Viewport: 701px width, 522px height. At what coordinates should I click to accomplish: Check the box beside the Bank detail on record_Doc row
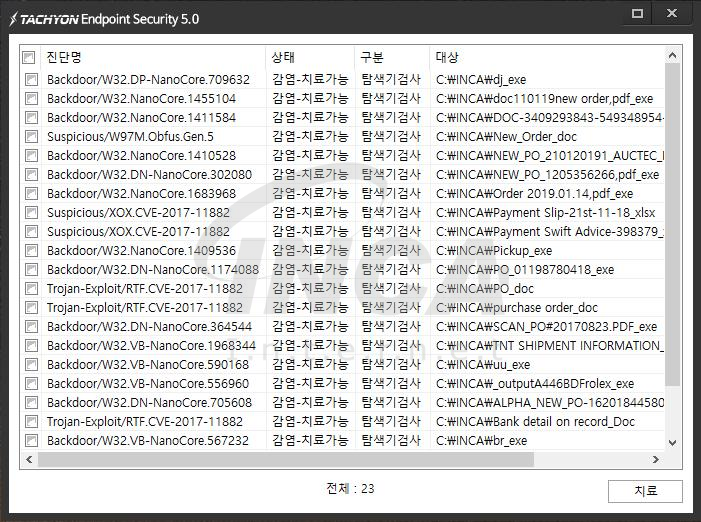click(31, 421)
